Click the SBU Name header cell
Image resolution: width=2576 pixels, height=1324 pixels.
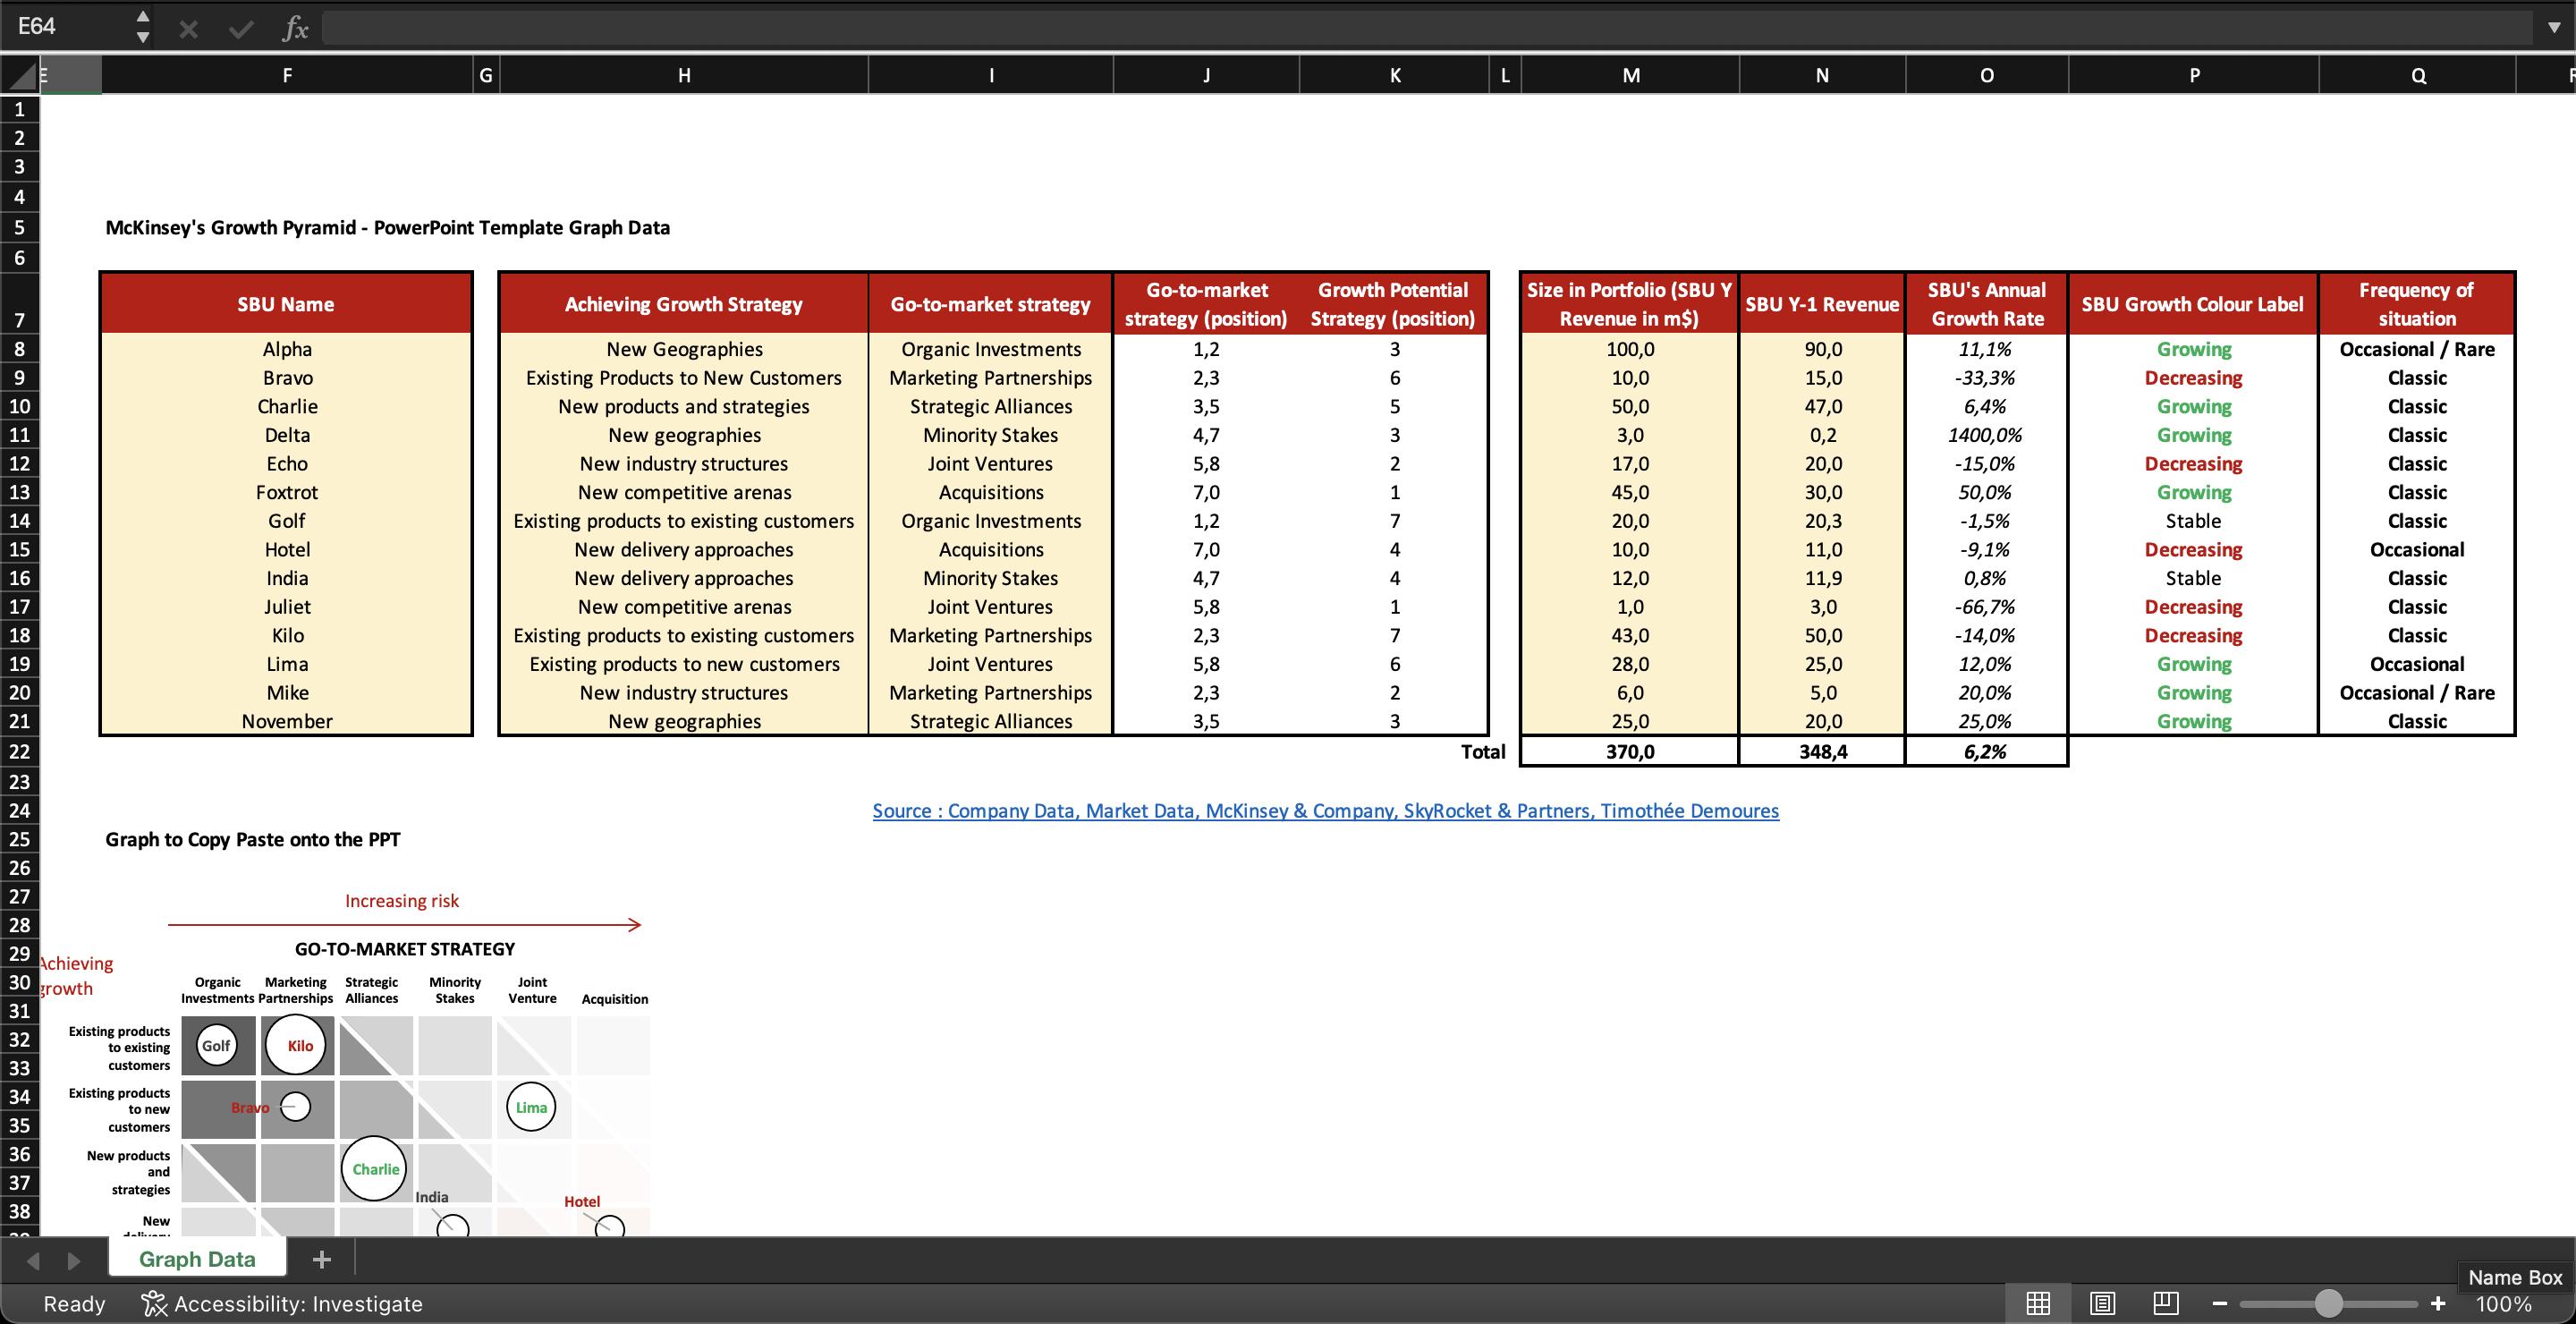pos(286,304)
